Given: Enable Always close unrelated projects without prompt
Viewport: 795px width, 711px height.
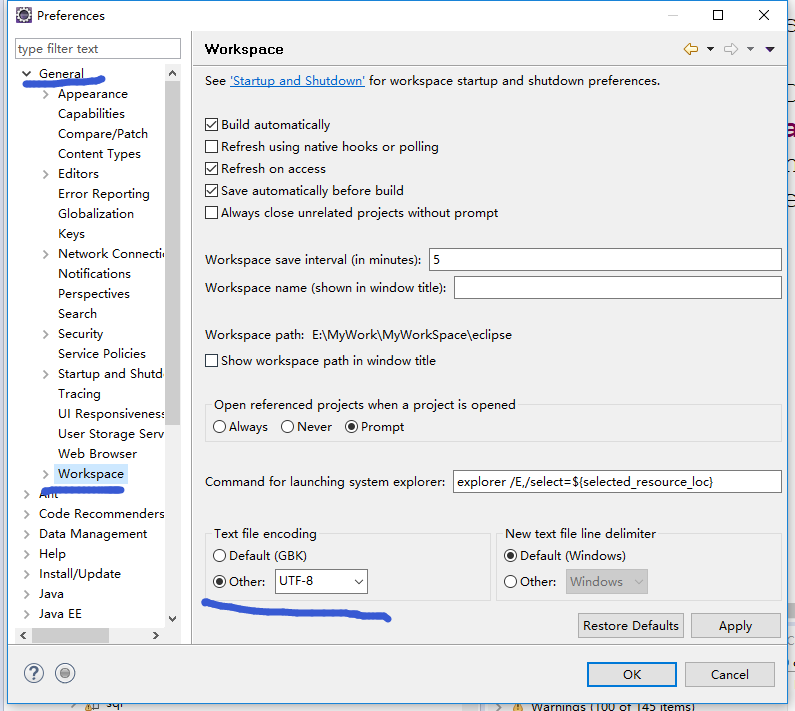Looking at the screenshot, I should pyautogui.click(x=211, y=212).
